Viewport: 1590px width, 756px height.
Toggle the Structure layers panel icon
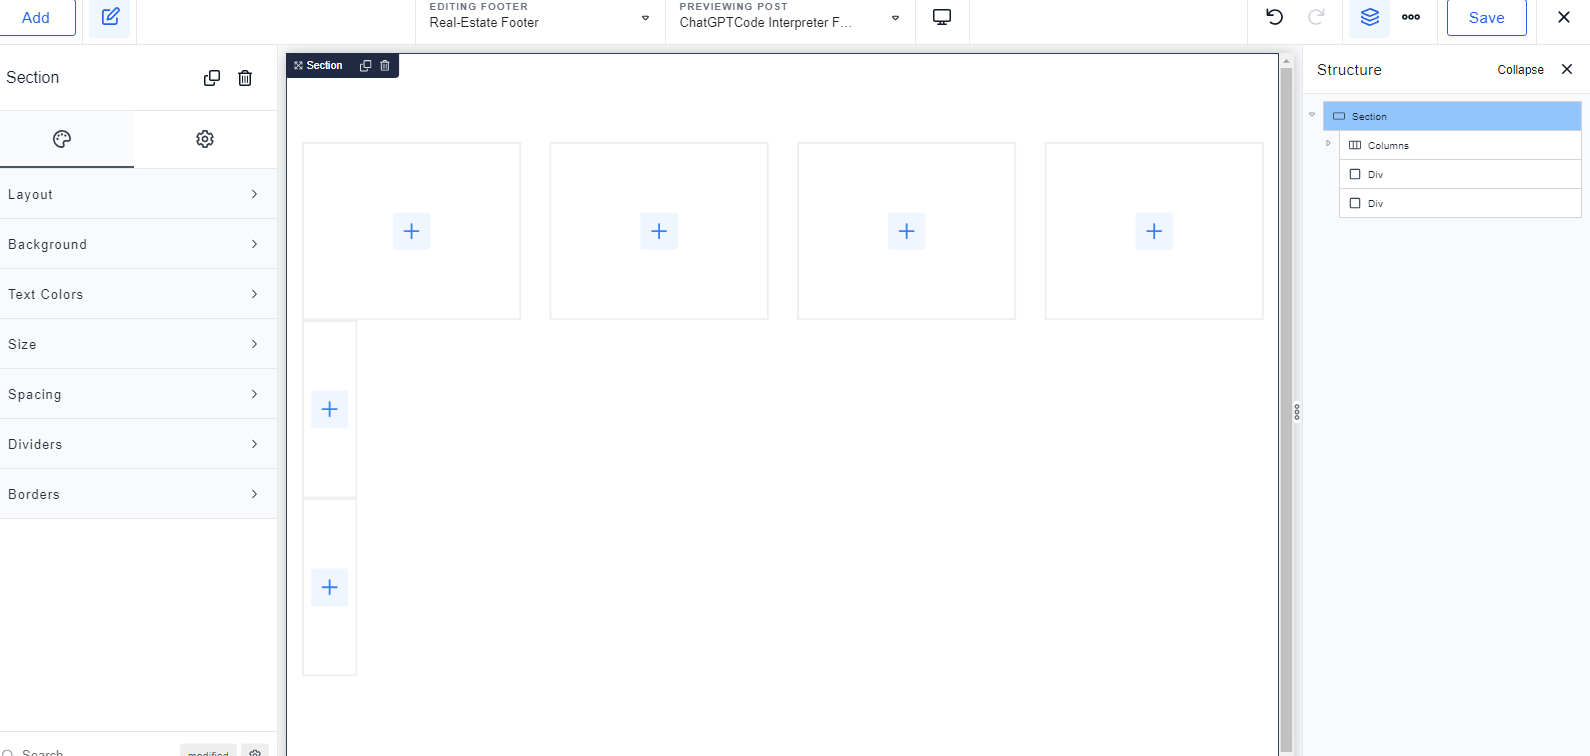click(x=1369, y=17)
